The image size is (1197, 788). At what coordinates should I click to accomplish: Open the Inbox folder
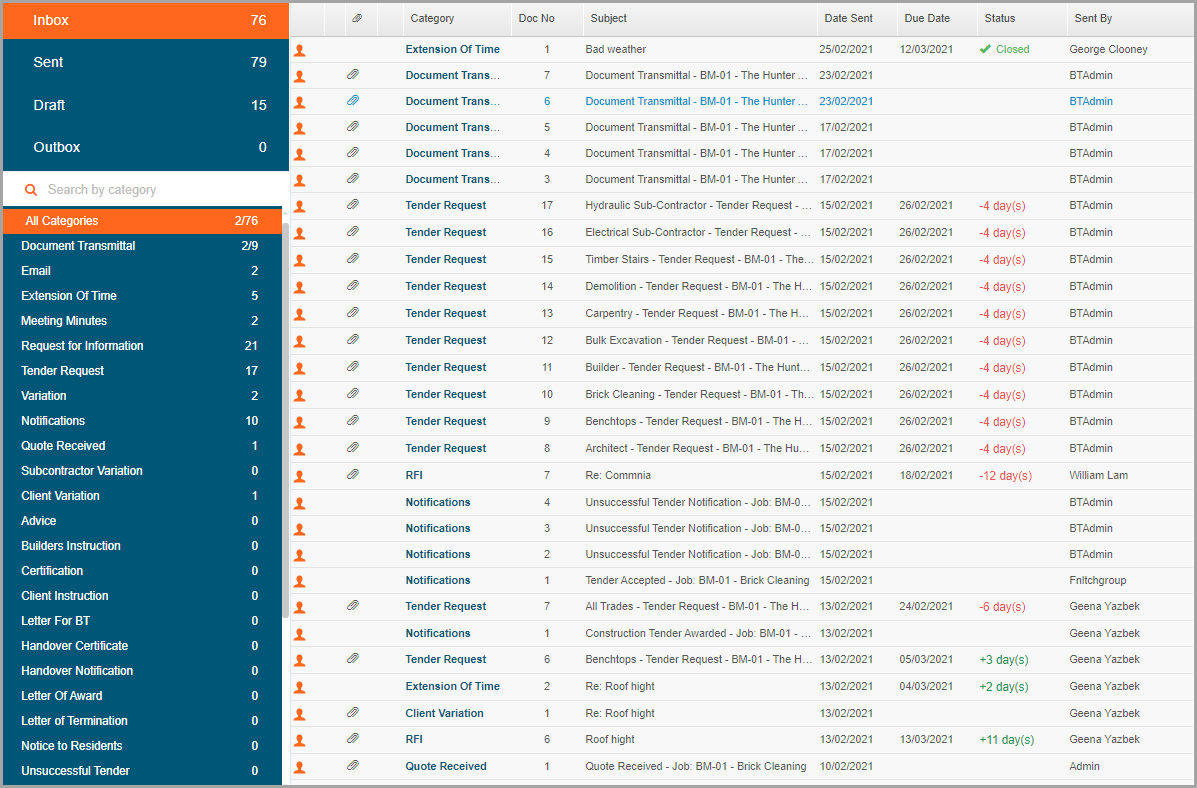146,21
